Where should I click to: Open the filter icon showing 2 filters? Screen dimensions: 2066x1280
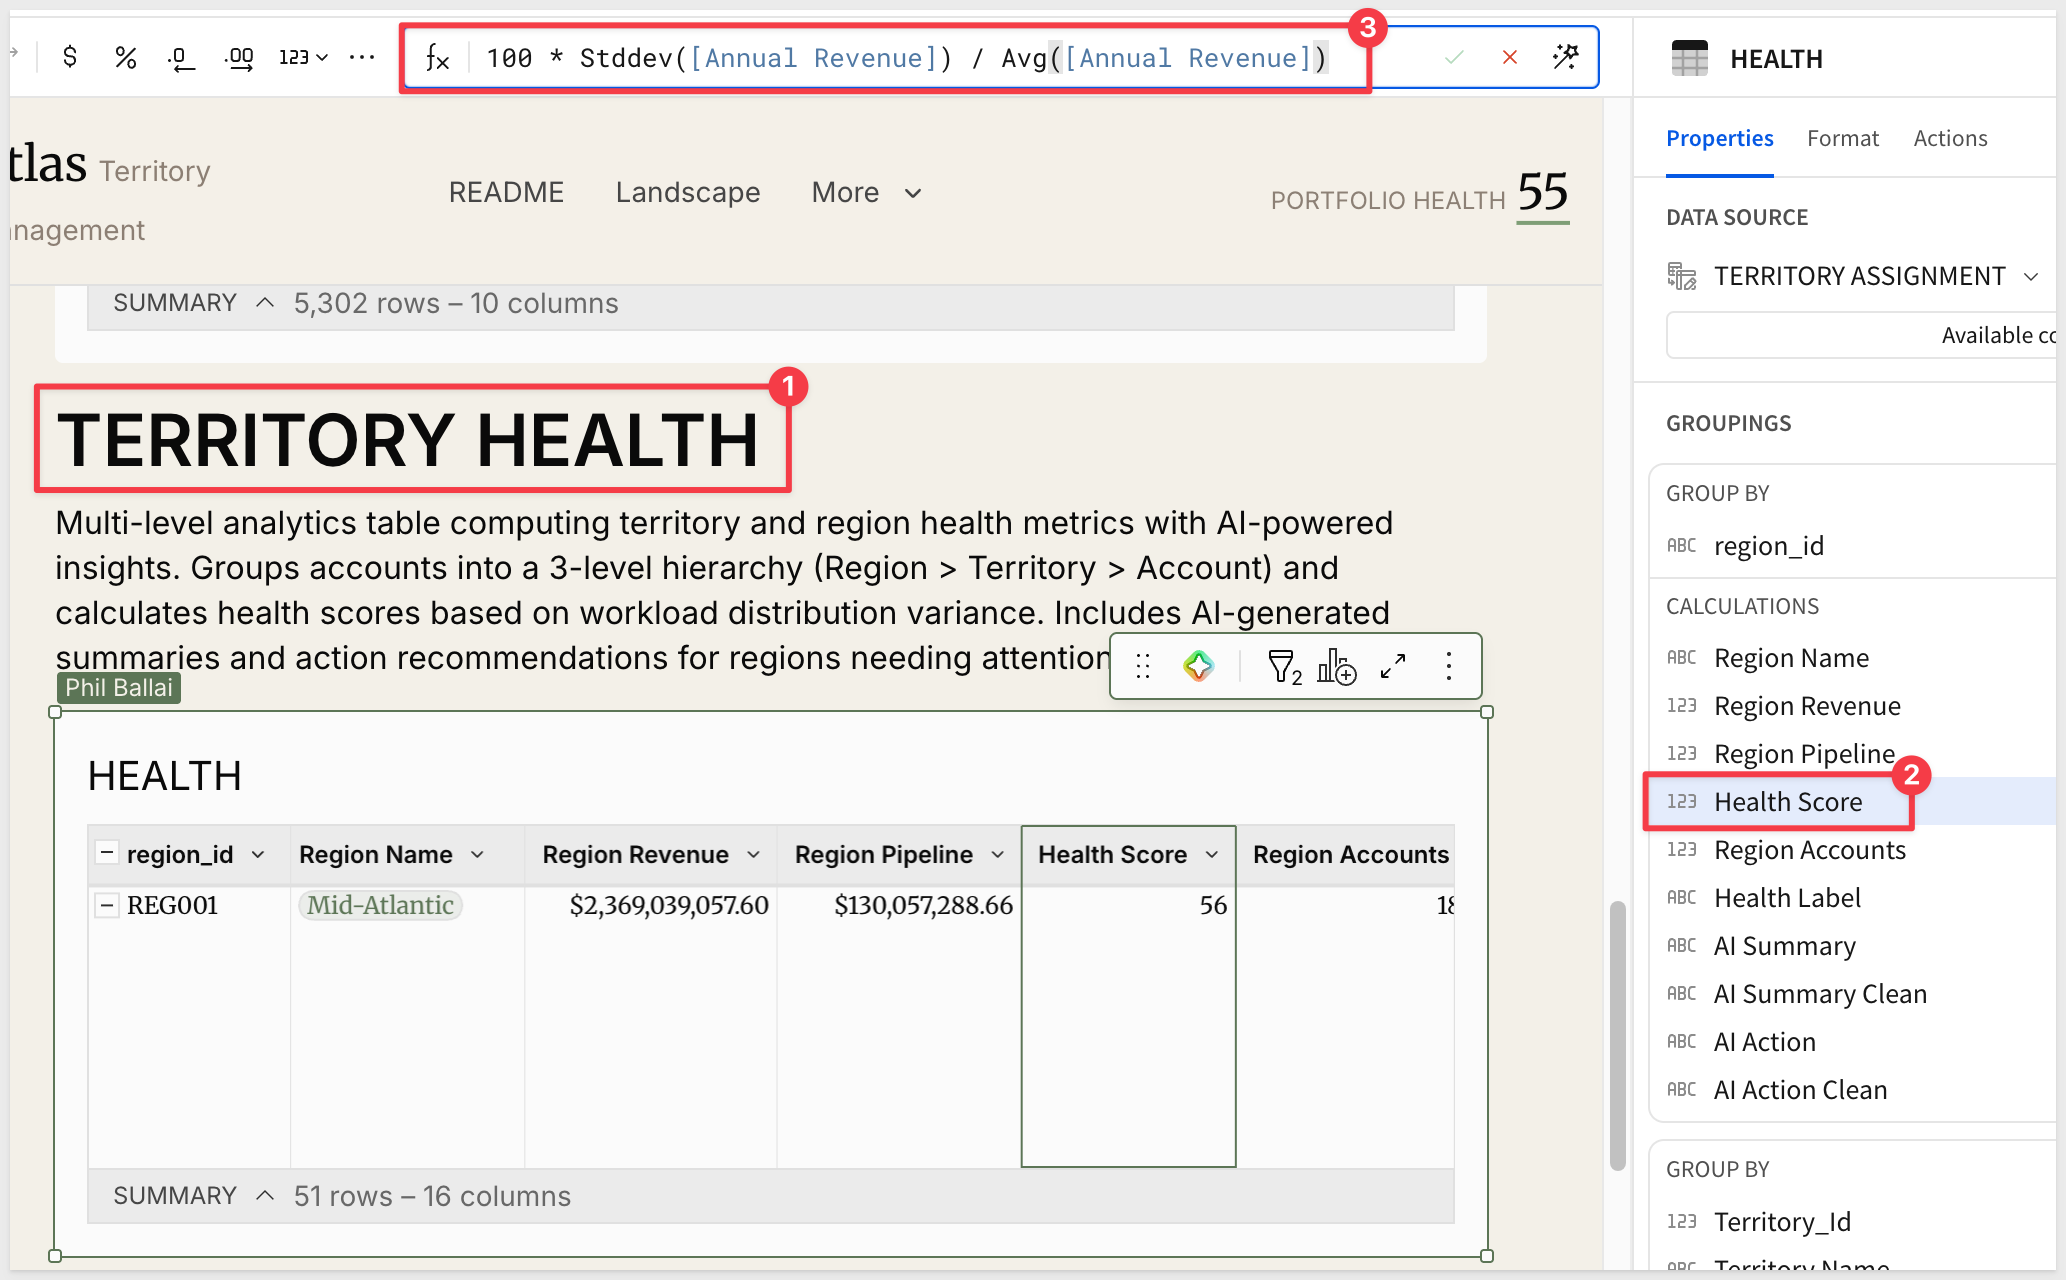pyautogui.click(x=1284, y=666)
